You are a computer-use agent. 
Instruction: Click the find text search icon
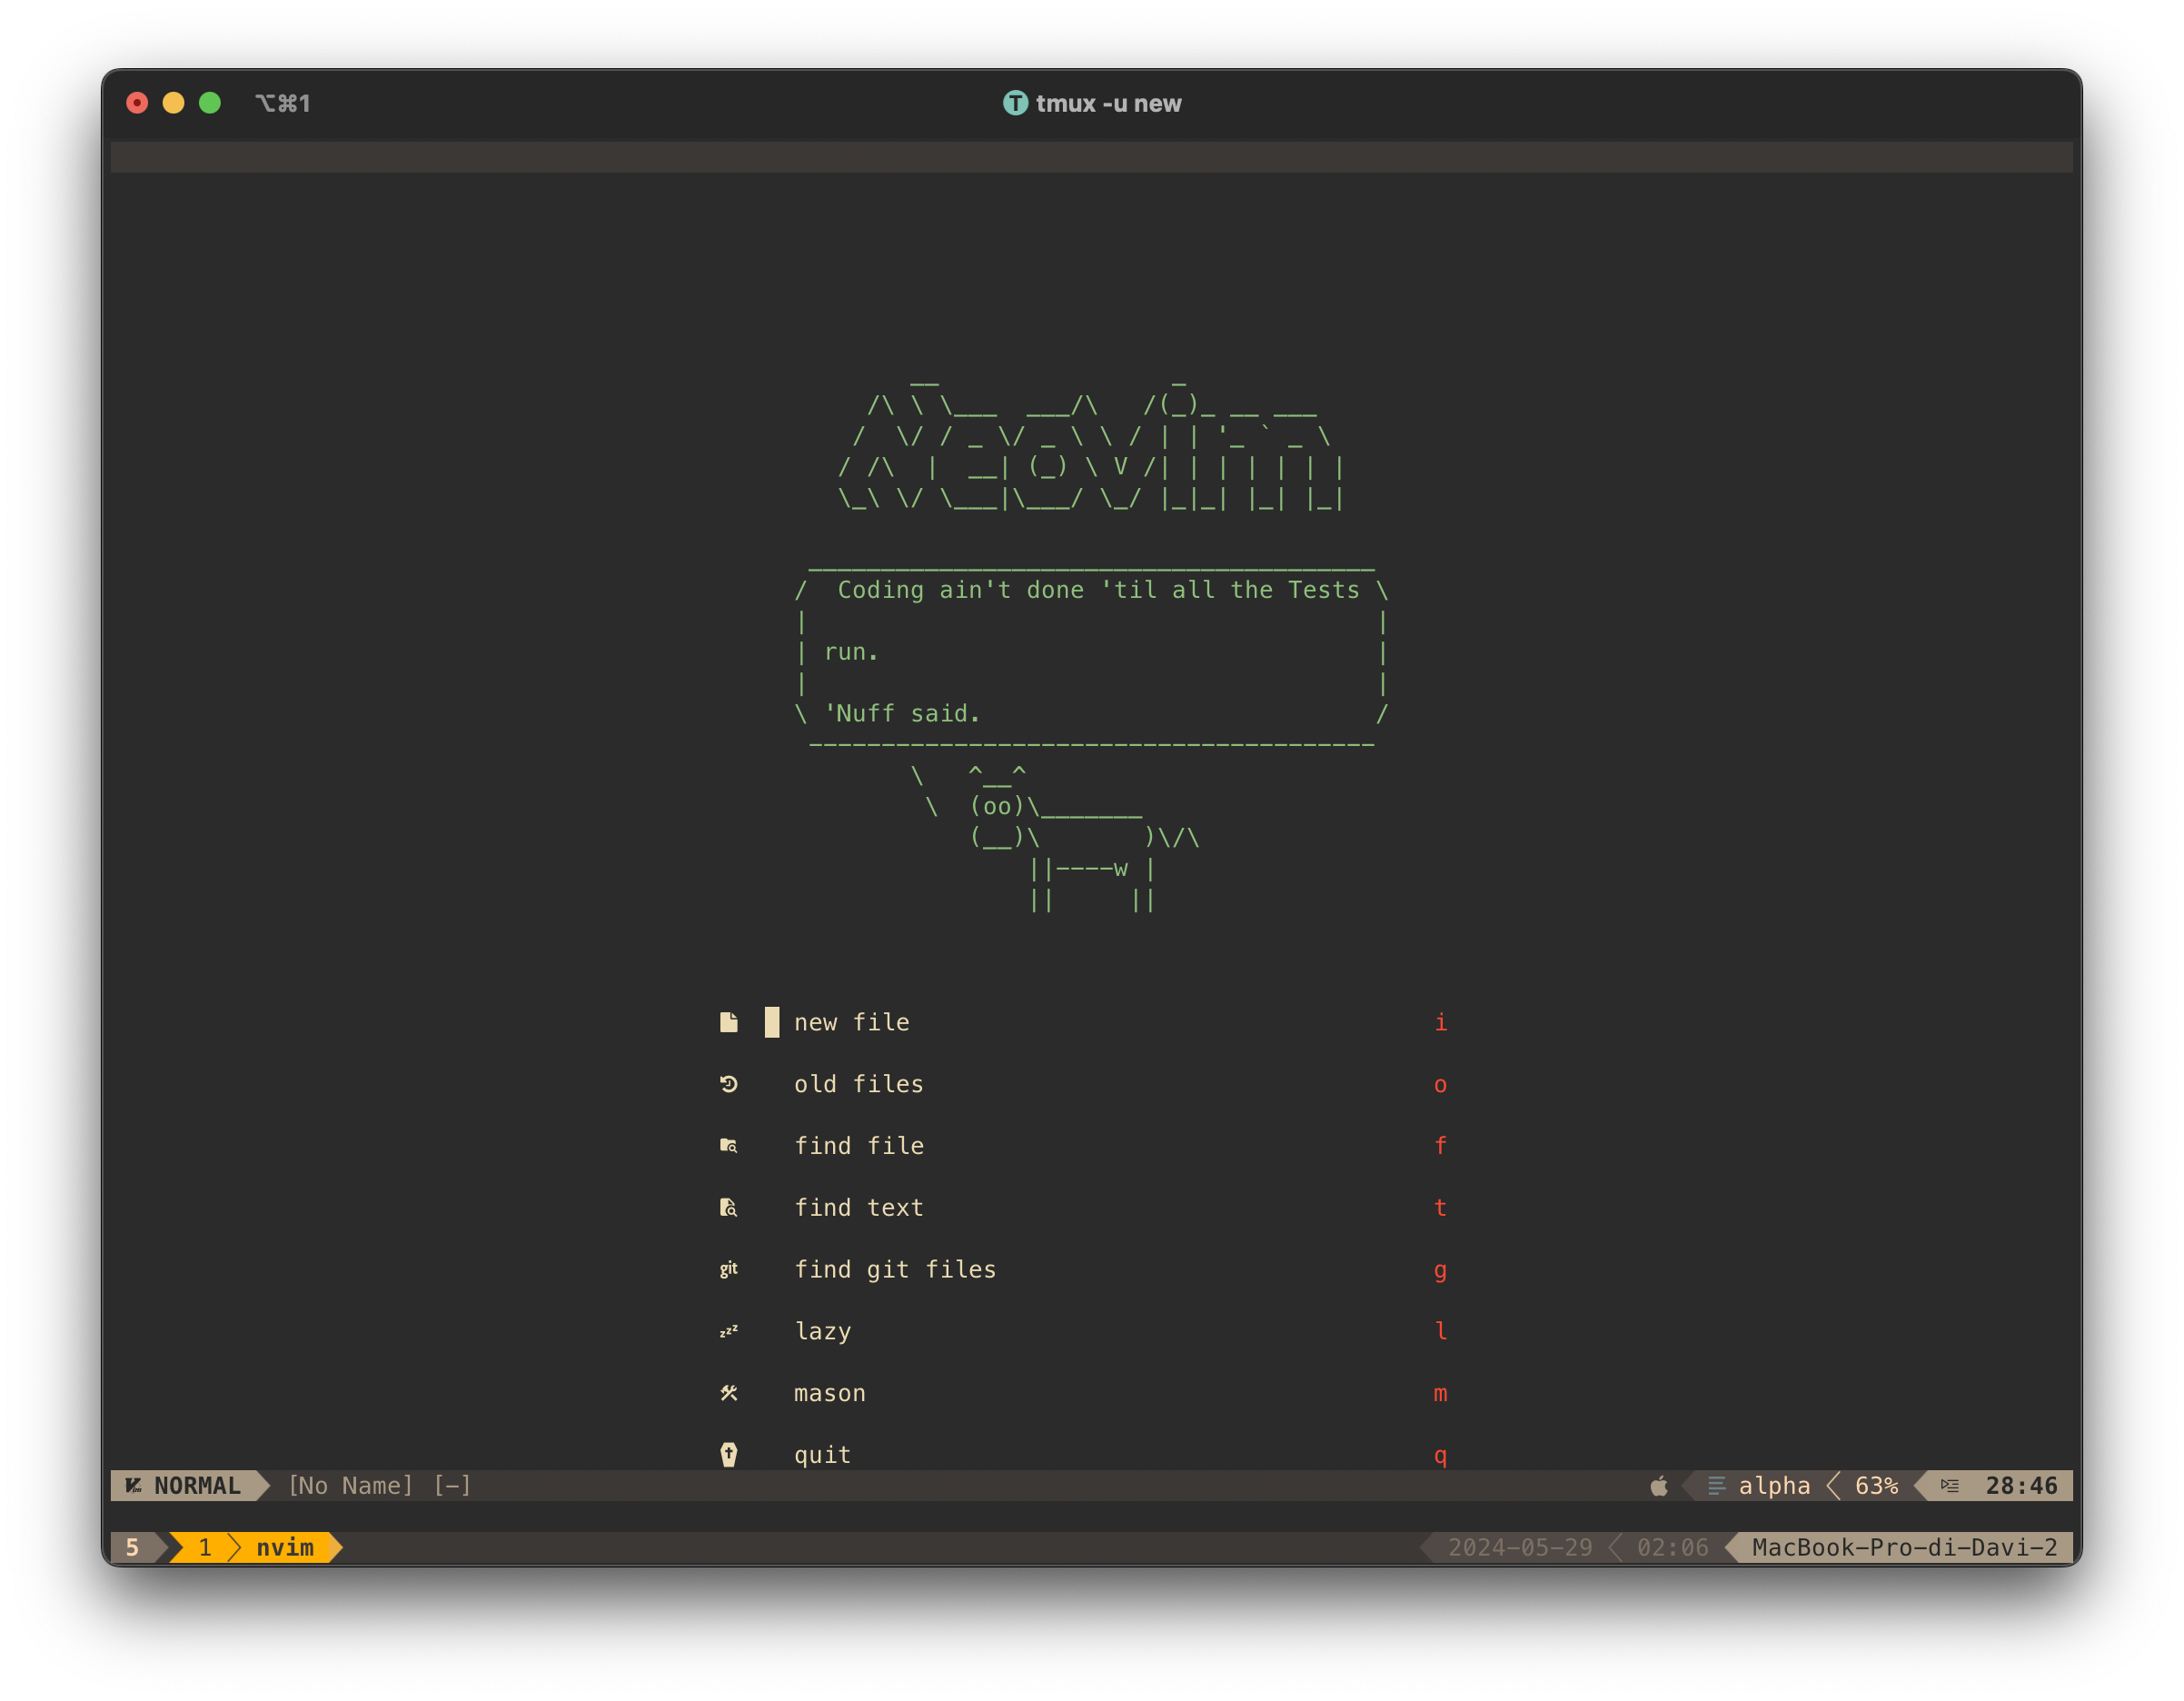click(x=728, y=1208)
